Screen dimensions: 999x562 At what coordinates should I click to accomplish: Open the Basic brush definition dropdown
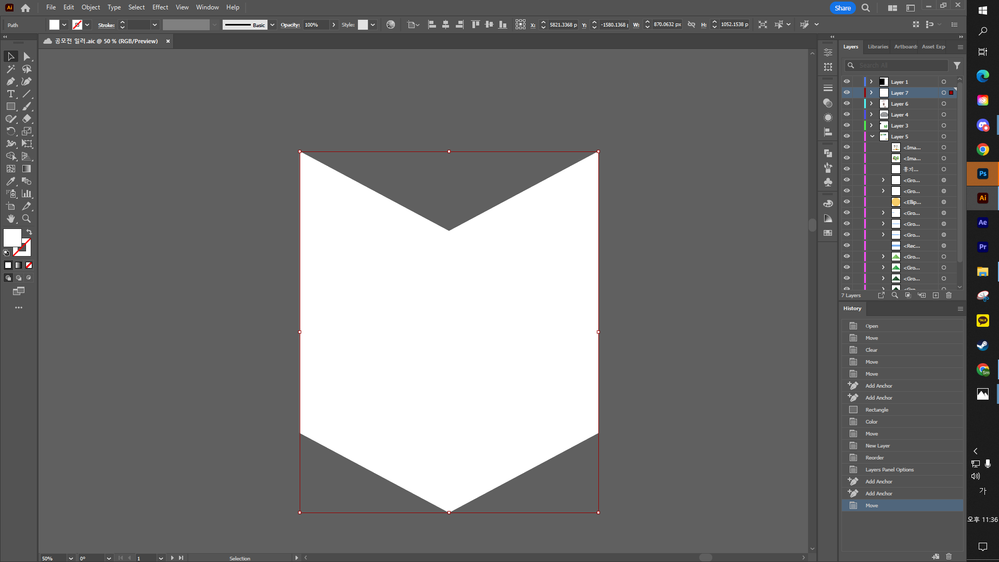(x=272, y=25)
